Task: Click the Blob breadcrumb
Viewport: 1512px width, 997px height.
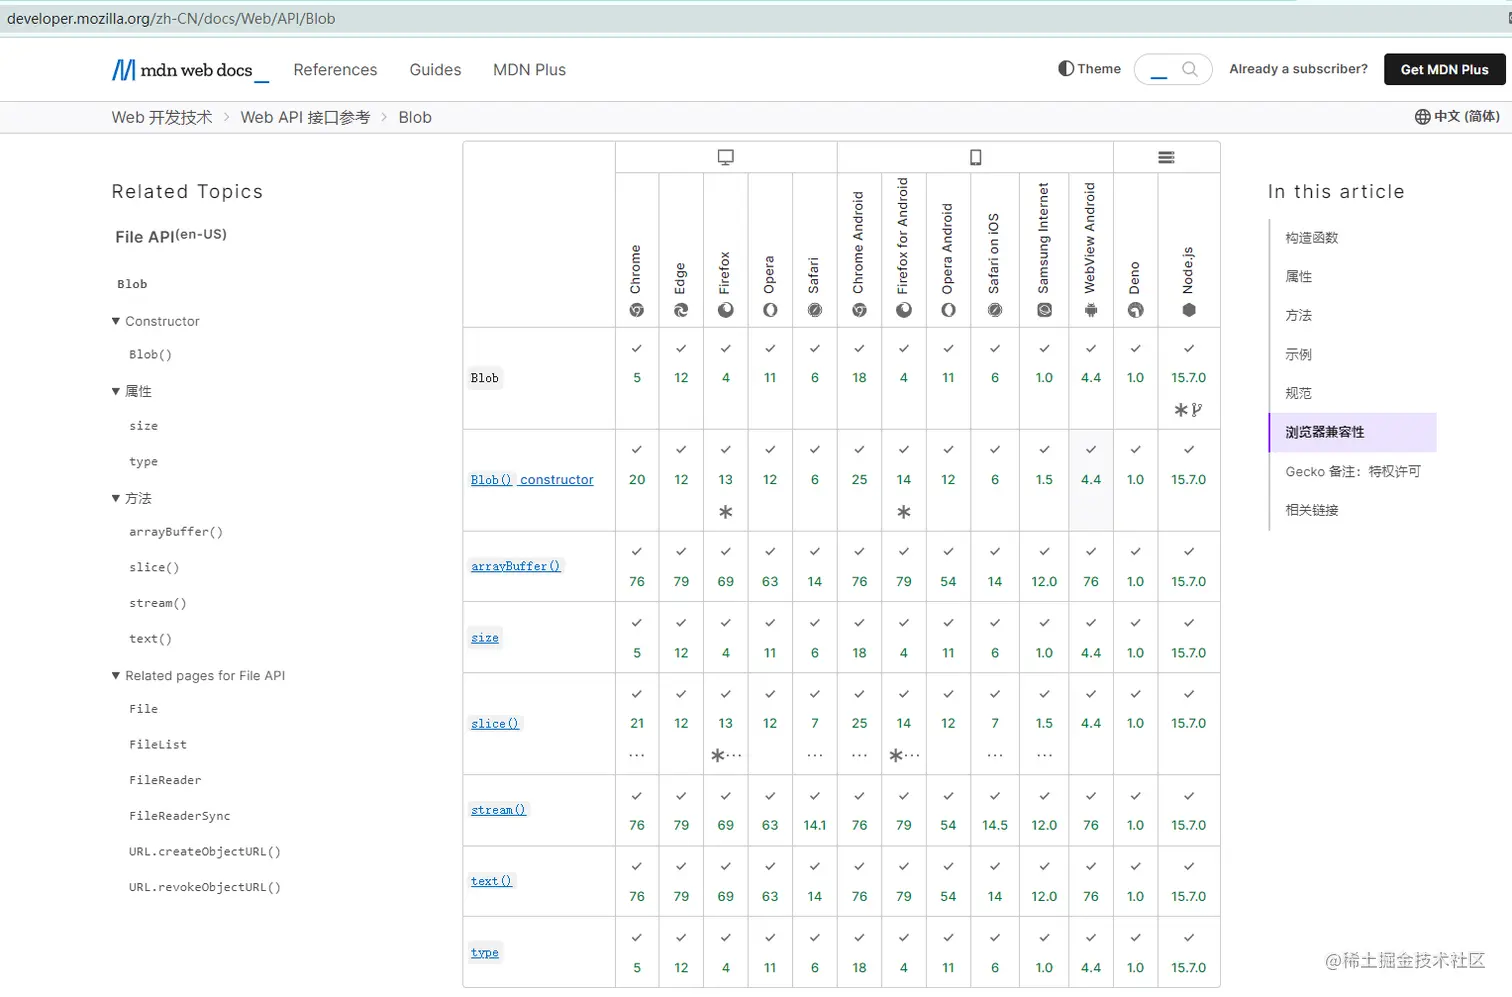Action: click(x=415, y=117)
